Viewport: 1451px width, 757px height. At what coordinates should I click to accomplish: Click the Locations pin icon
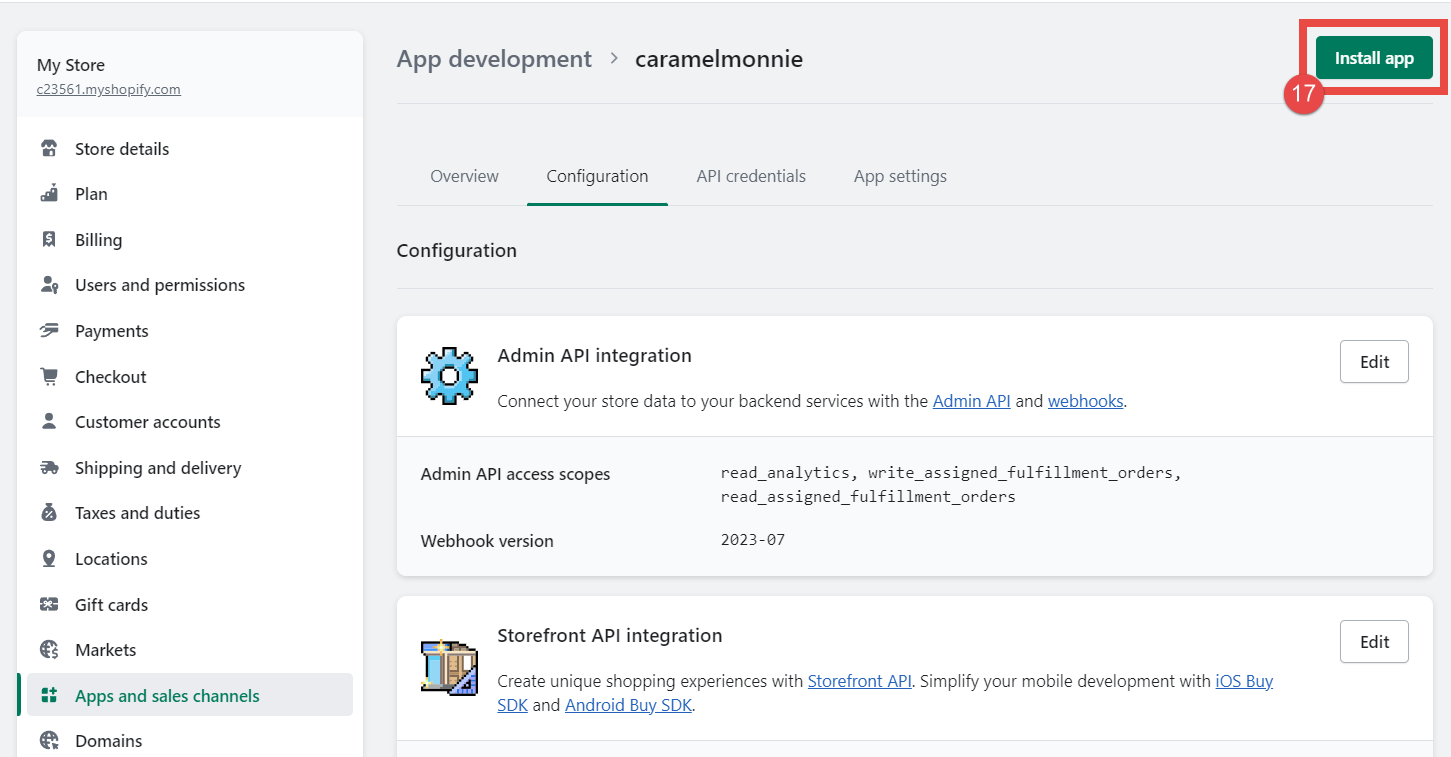(49, 559)
